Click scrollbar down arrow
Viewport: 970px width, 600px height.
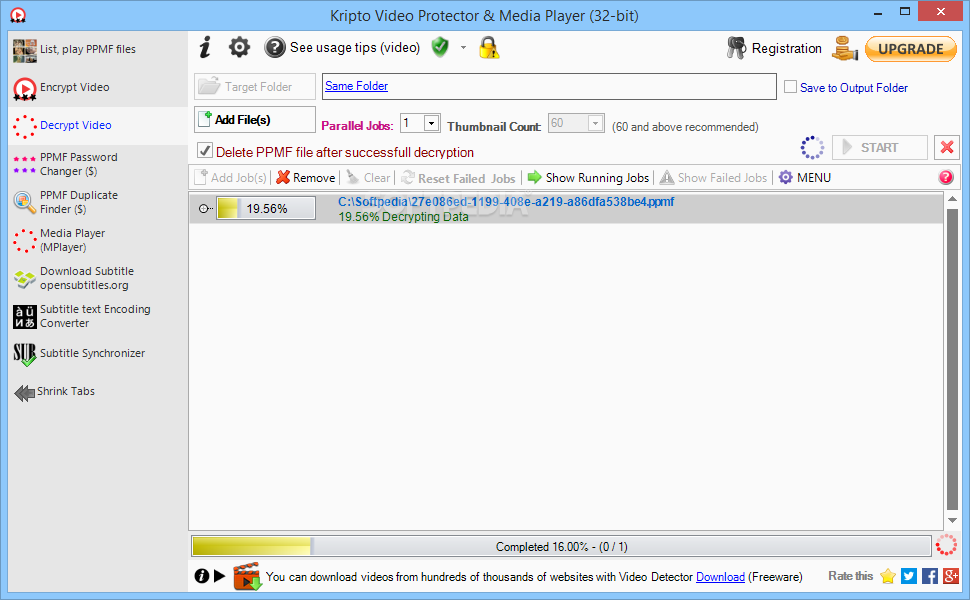[x=952, y=521]
